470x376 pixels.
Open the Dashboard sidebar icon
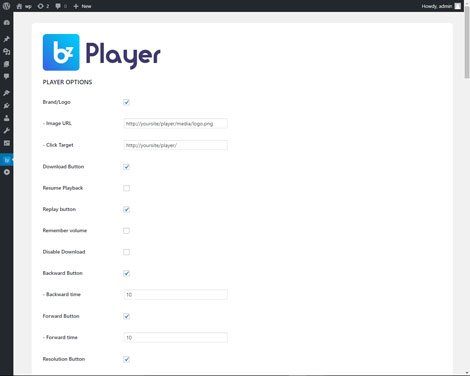click(6, 23)
